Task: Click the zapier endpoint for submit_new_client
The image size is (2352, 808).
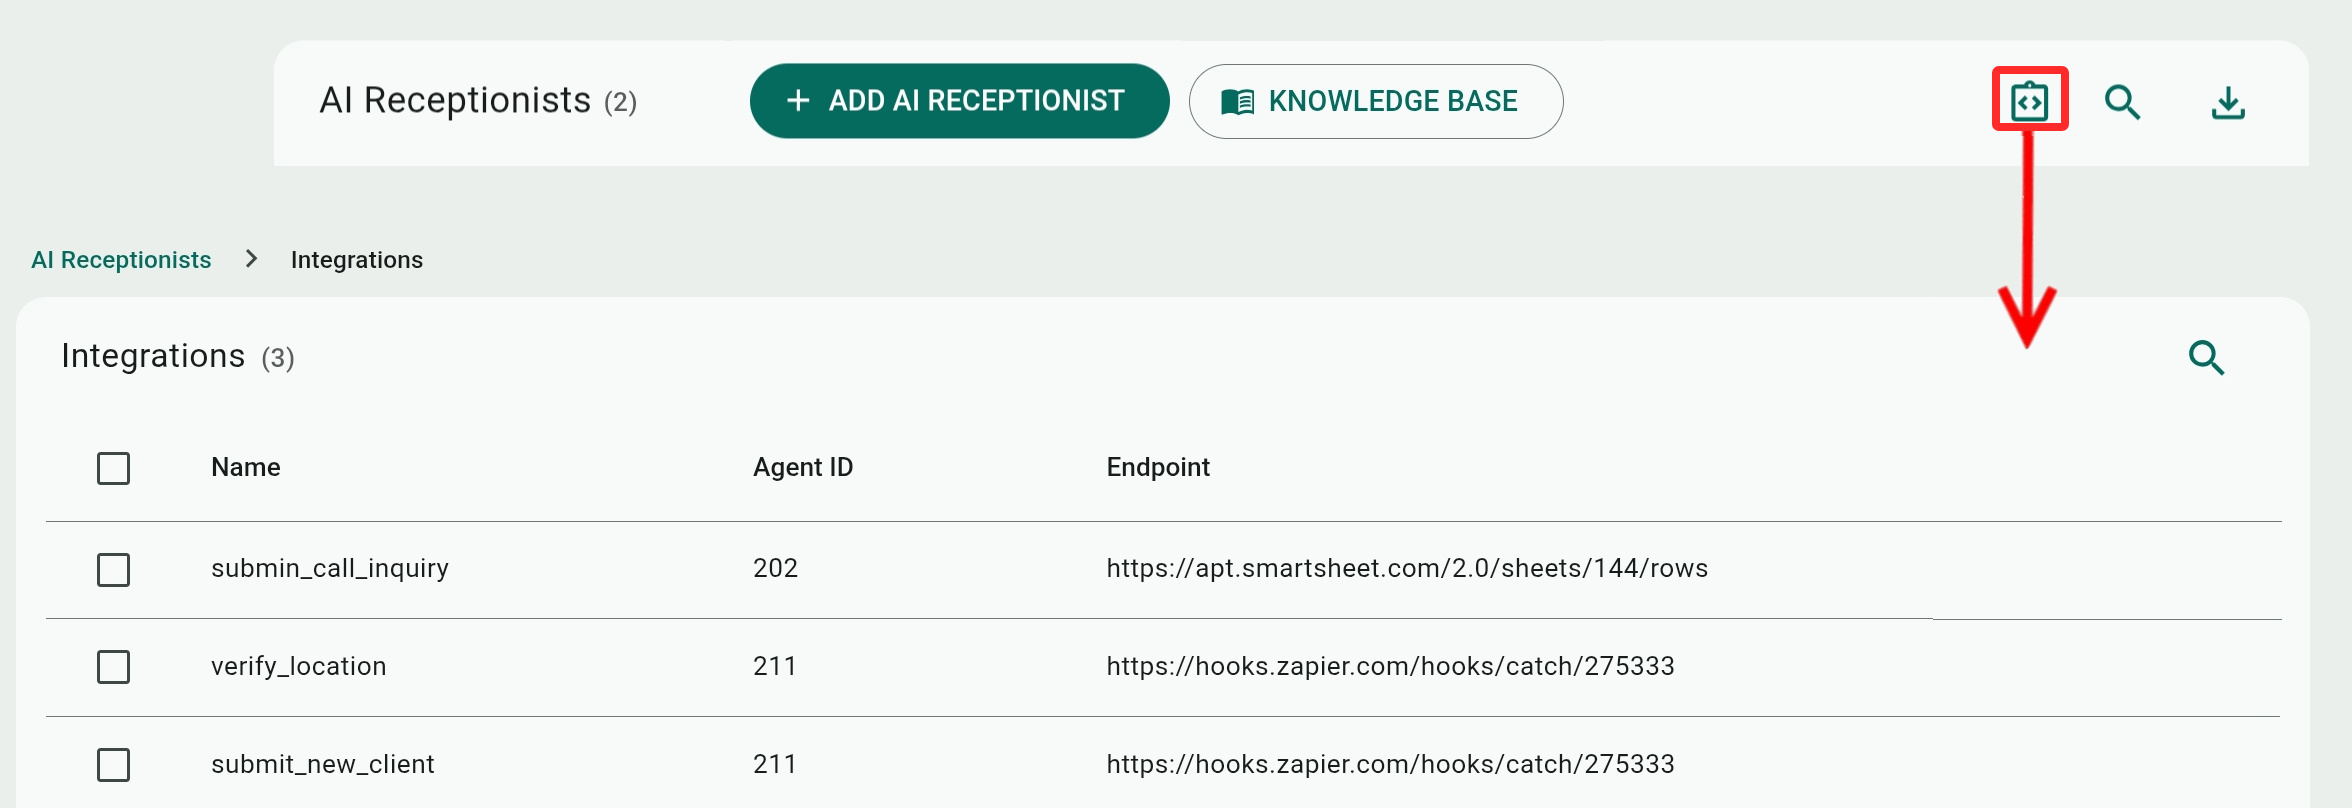Action: [1390, 764]
